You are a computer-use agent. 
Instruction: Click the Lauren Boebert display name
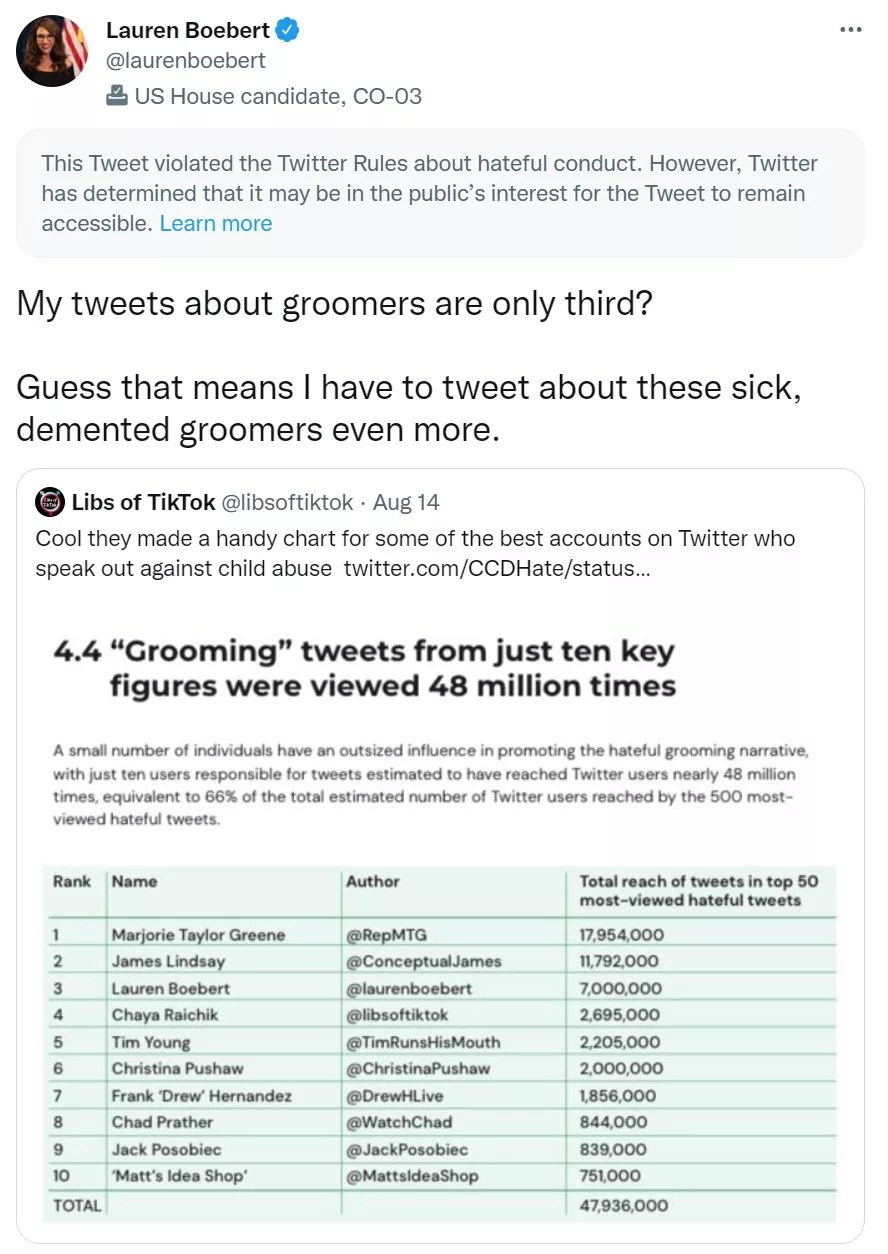pyautogui.click(x=188, y=31)
